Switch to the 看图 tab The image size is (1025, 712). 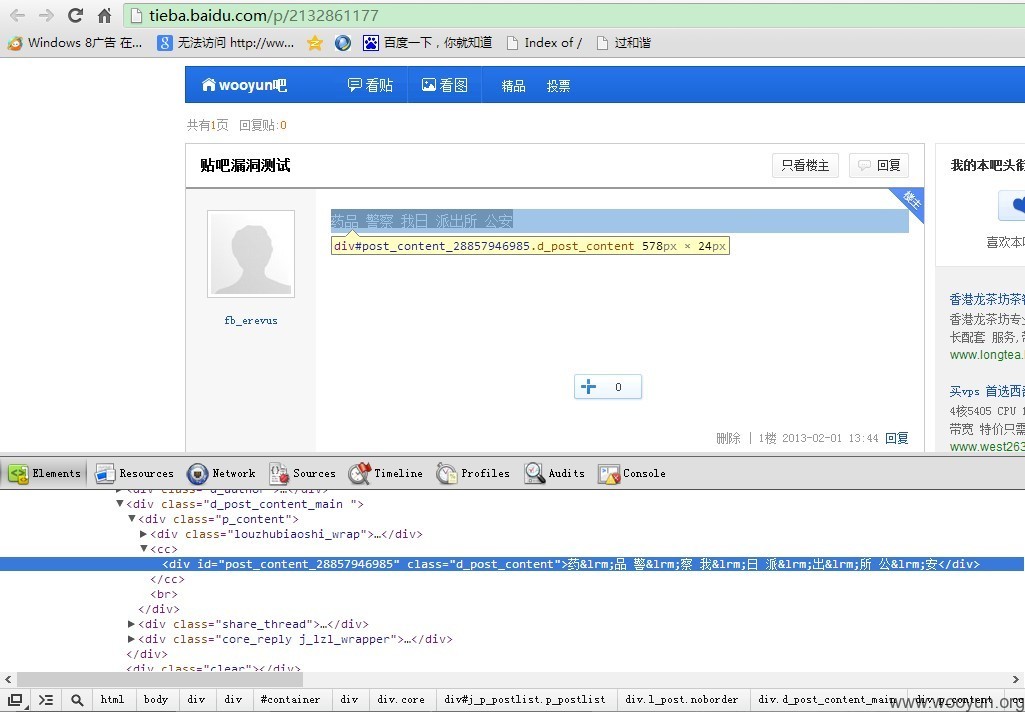(445, 85)
